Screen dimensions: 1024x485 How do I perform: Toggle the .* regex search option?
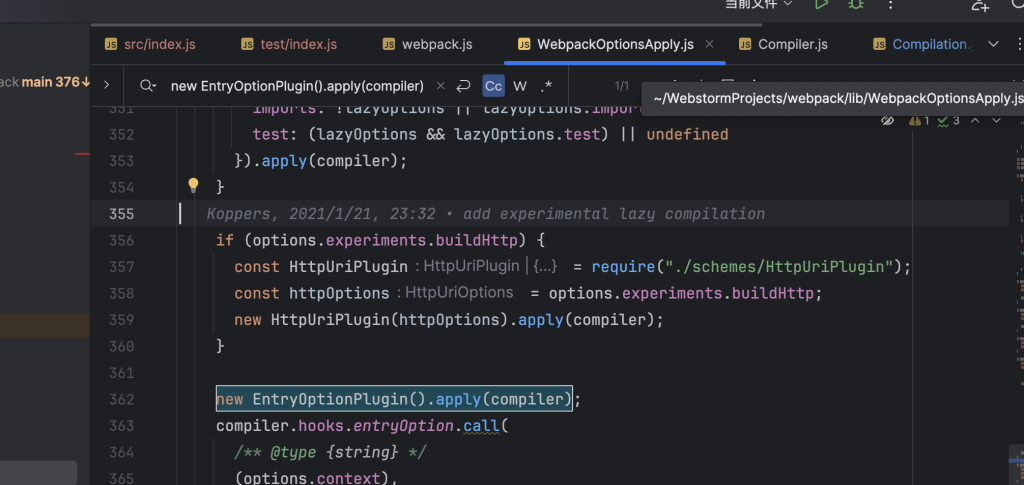click(x=547, y=86)
